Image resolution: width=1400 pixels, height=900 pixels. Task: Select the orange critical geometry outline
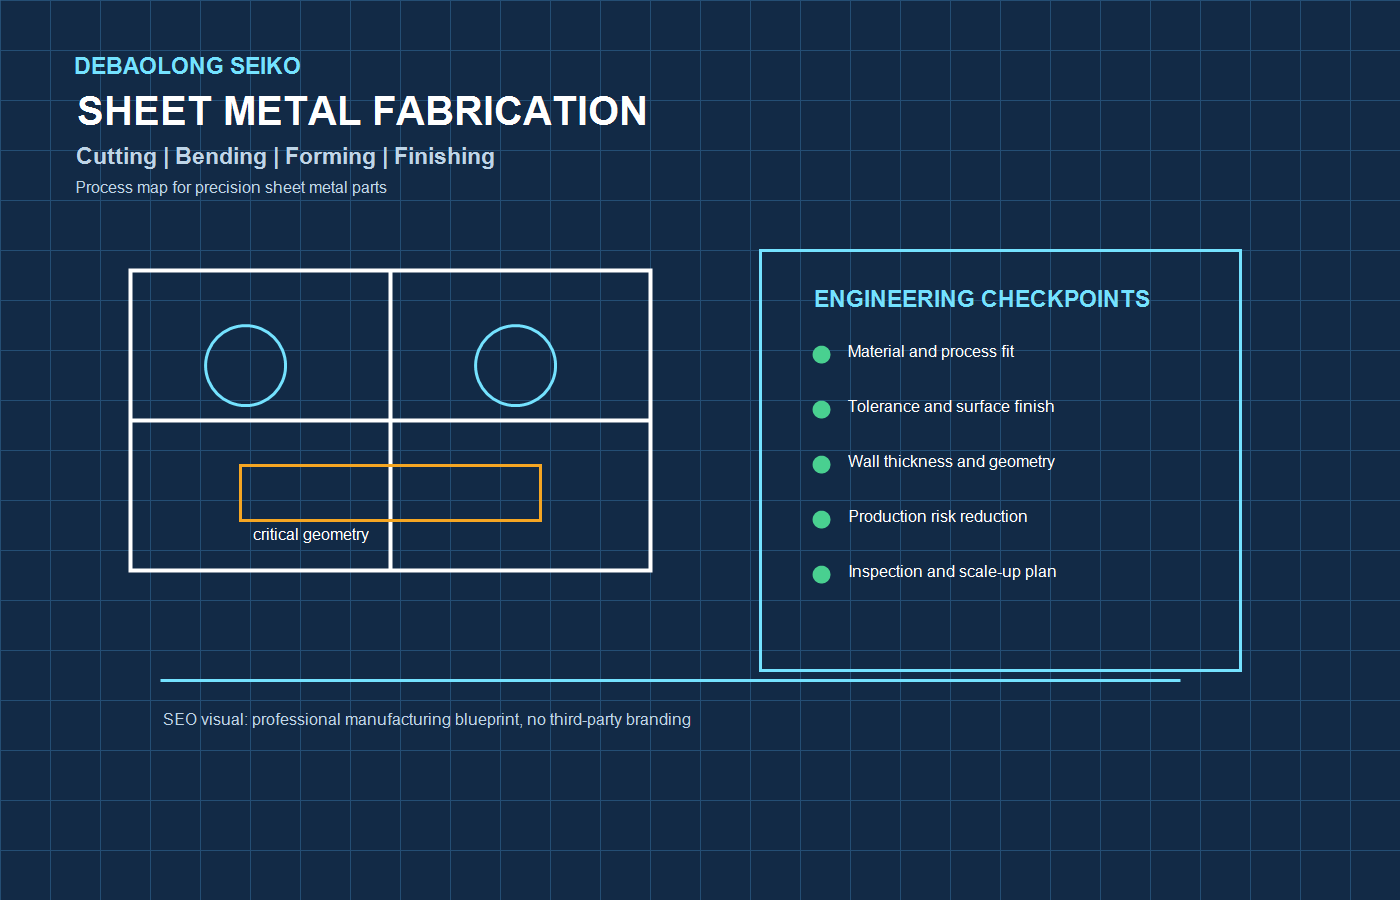click(x=390, y=492)
